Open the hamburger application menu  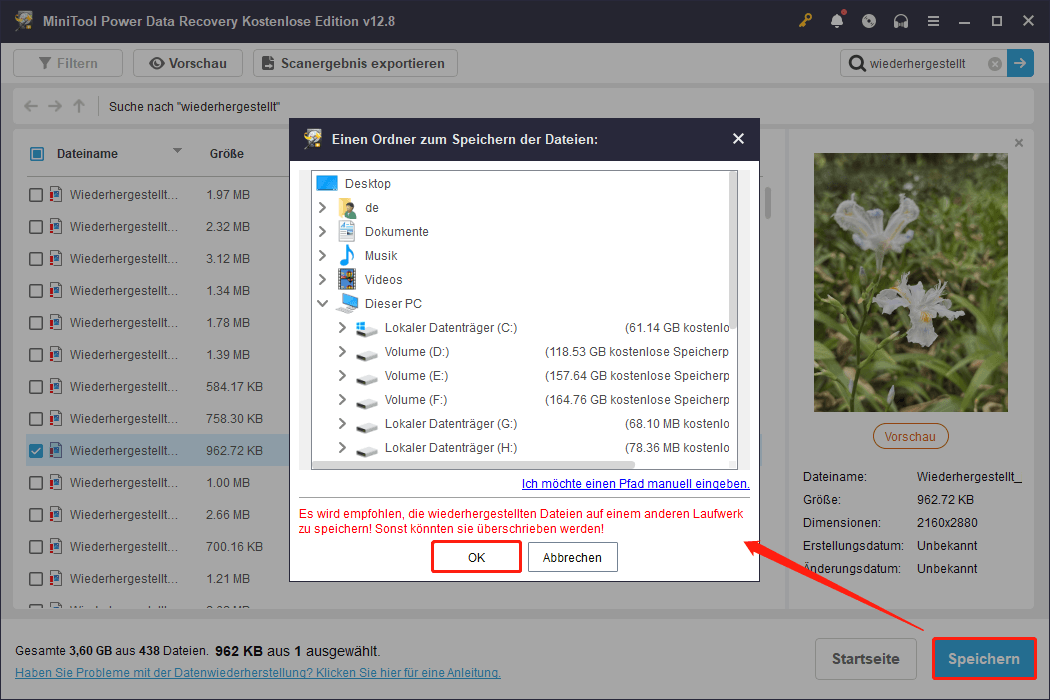934,20
